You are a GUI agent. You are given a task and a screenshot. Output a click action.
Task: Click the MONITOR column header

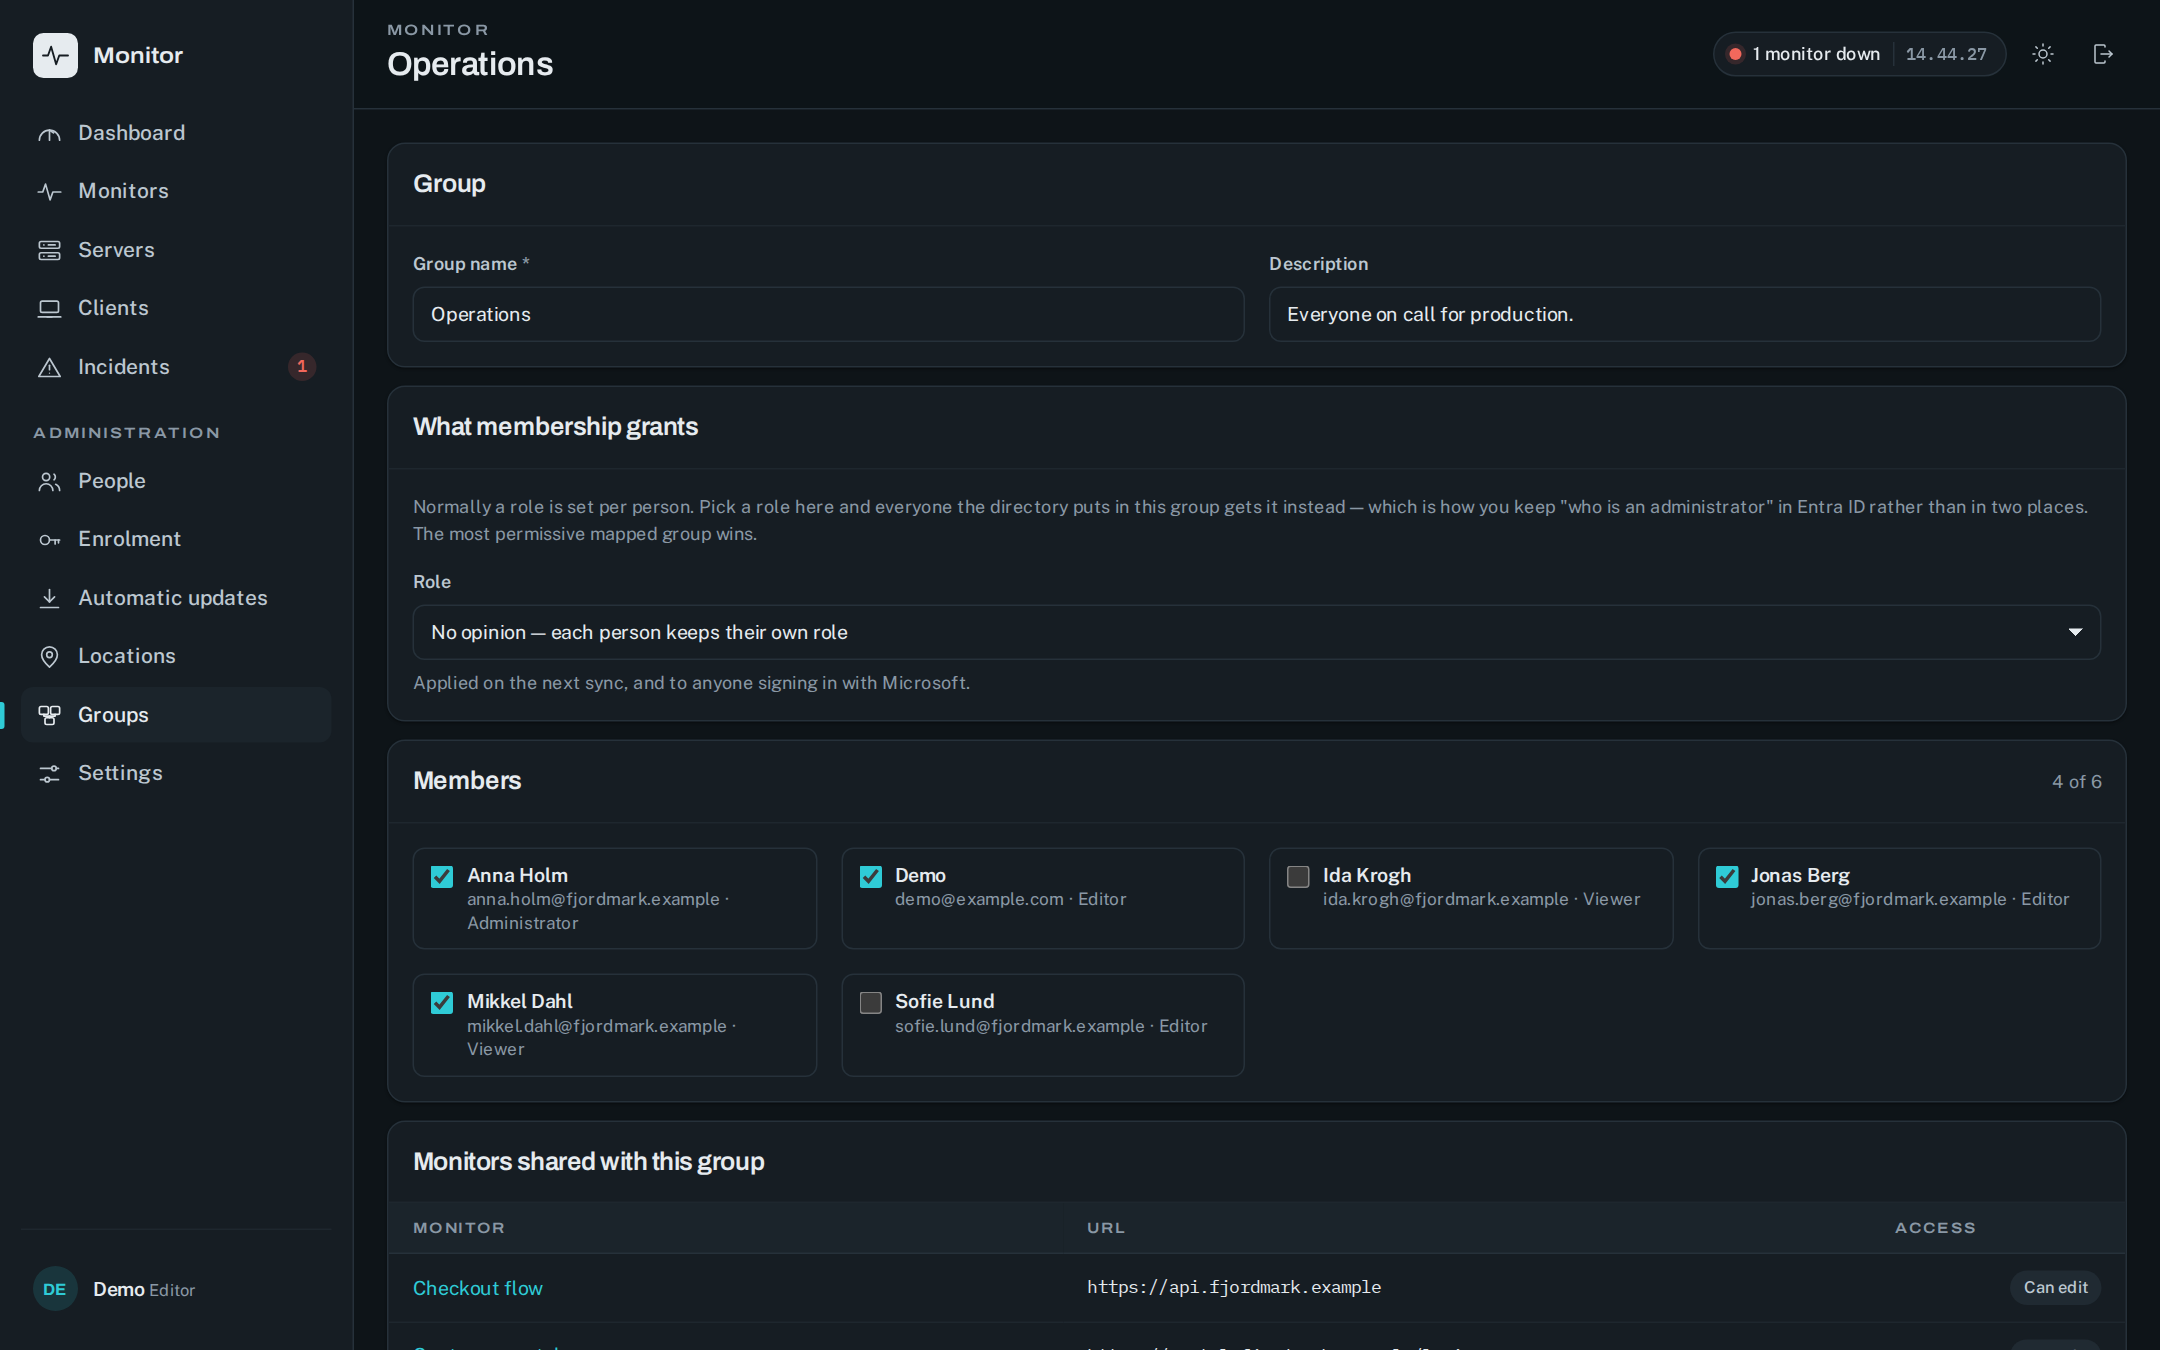[x=459, y=1228]
